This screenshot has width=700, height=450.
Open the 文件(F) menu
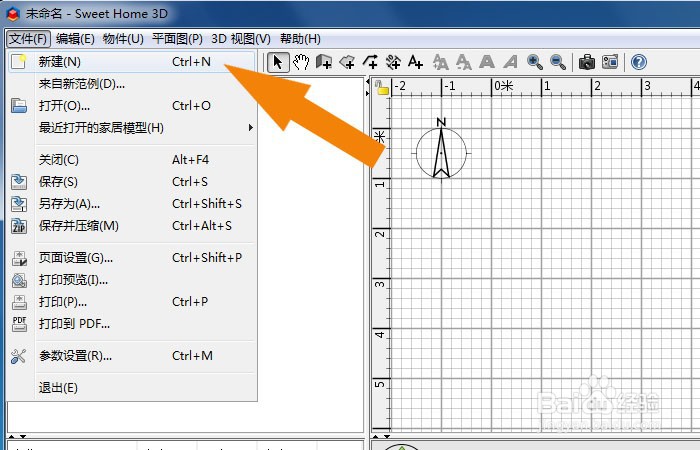(x=28, y=39)
